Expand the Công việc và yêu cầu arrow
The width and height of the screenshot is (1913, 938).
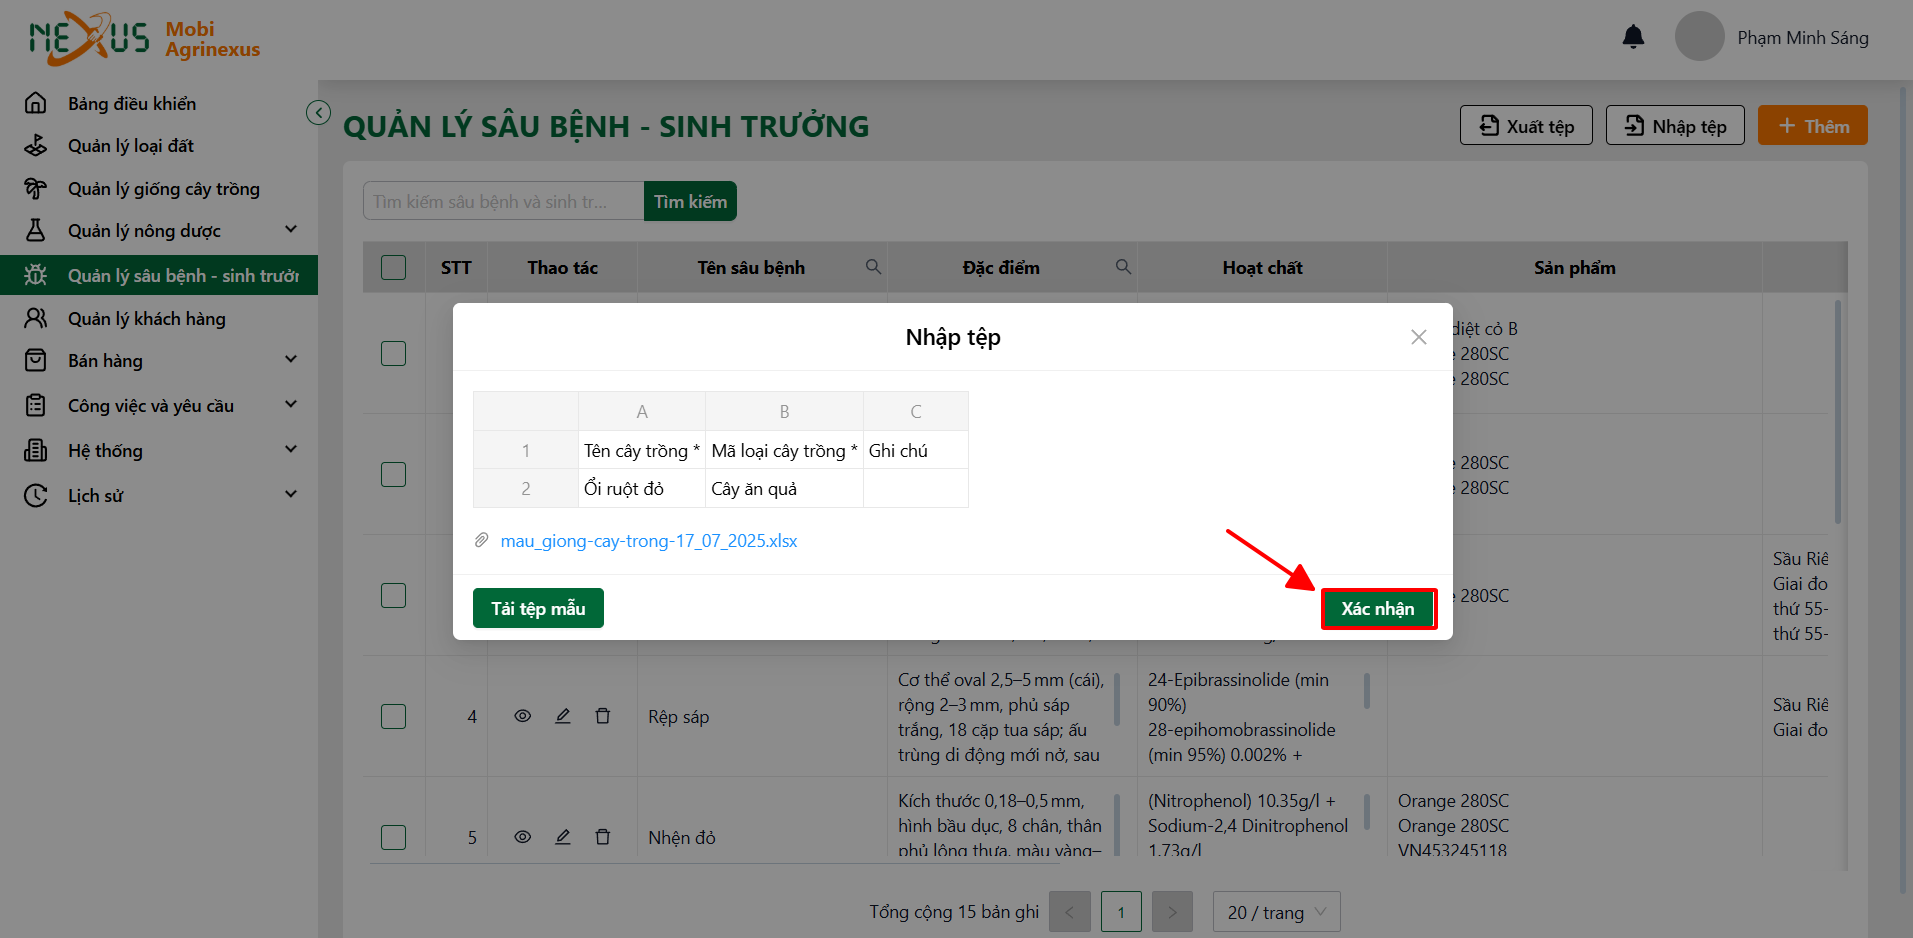(x=291, y=404)
